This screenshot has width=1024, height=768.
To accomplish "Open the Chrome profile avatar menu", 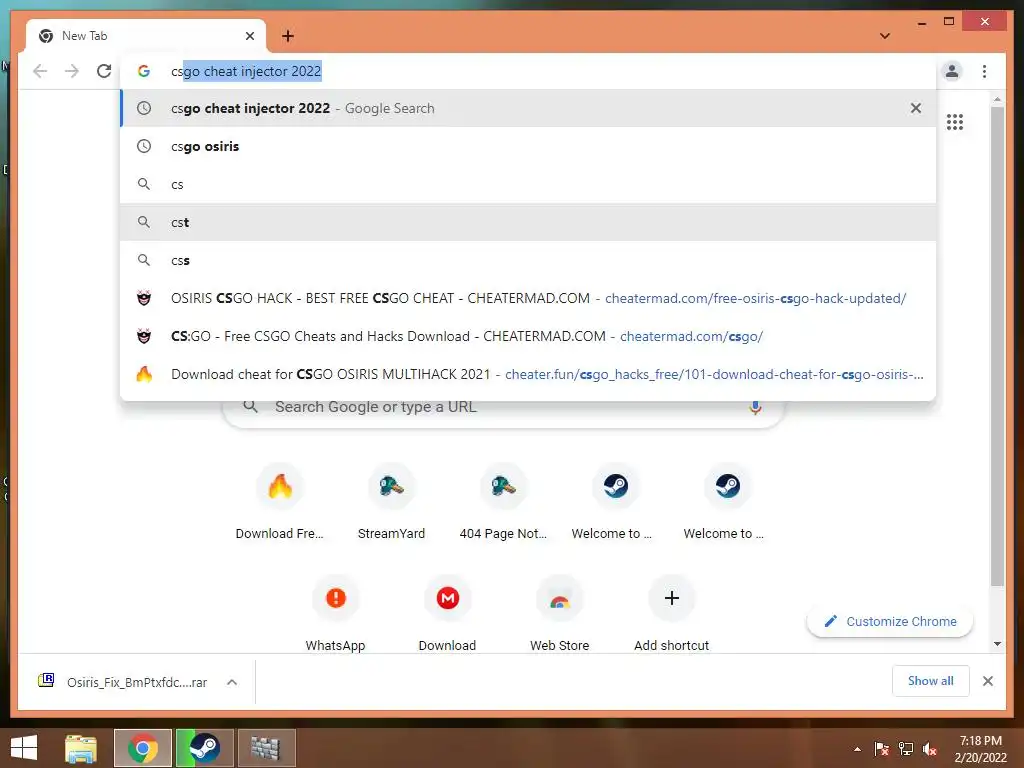I will (x=952, y=71).
